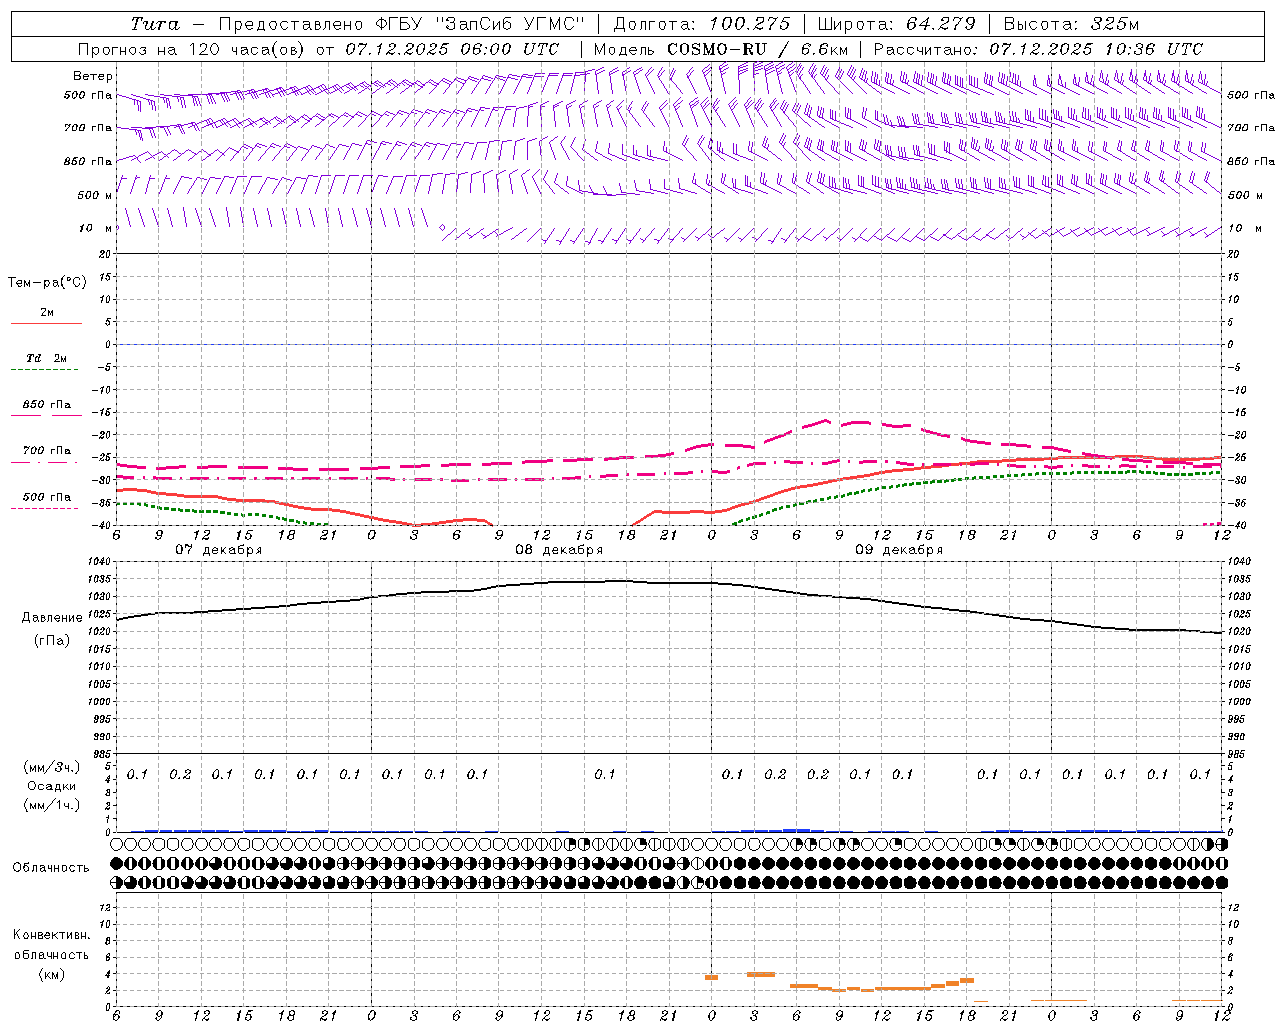Click the "(км)" unit in the convective panel
Image resolution: width=1280 pixels, height=1024 pixels.
tap(51, 973)
